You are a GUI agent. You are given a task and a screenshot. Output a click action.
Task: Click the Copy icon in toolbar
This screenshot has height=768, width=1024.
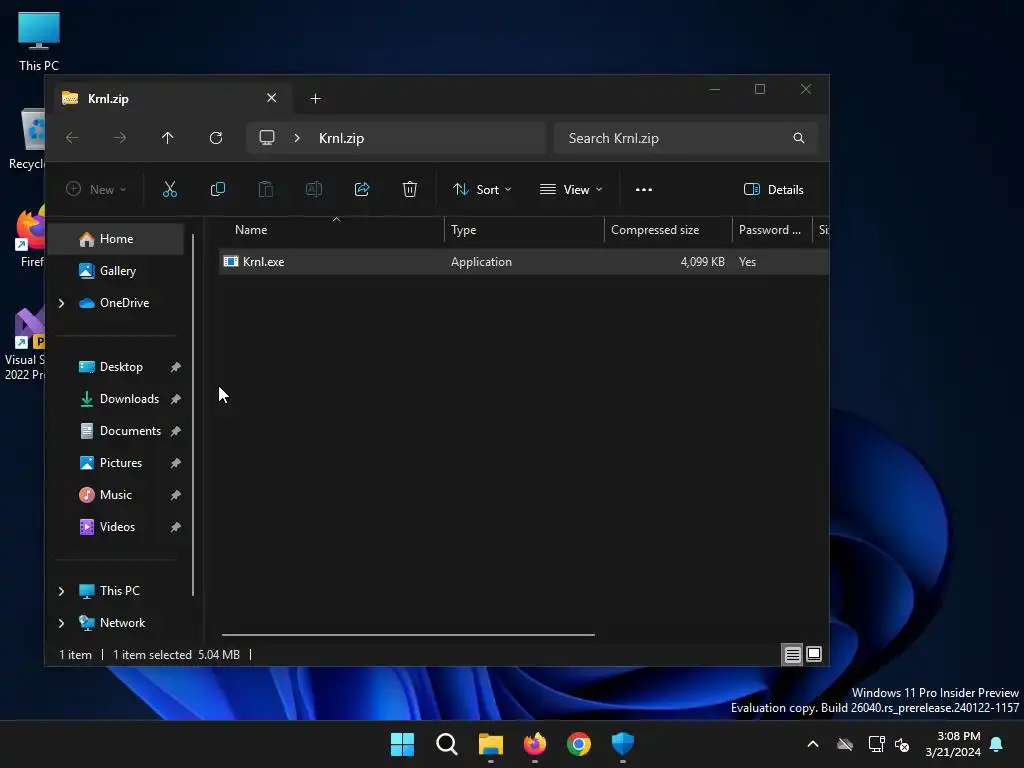click(x=217, y=189)
